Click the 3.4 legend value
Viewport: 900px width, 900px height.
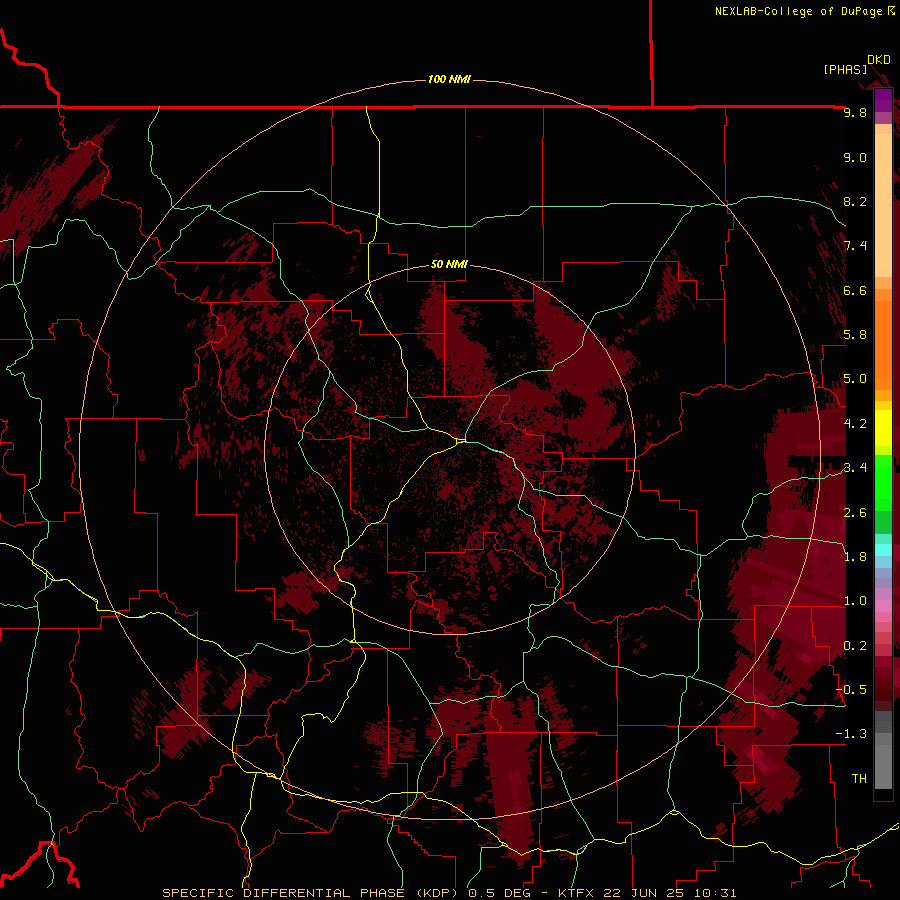click(x=855, y=468)
